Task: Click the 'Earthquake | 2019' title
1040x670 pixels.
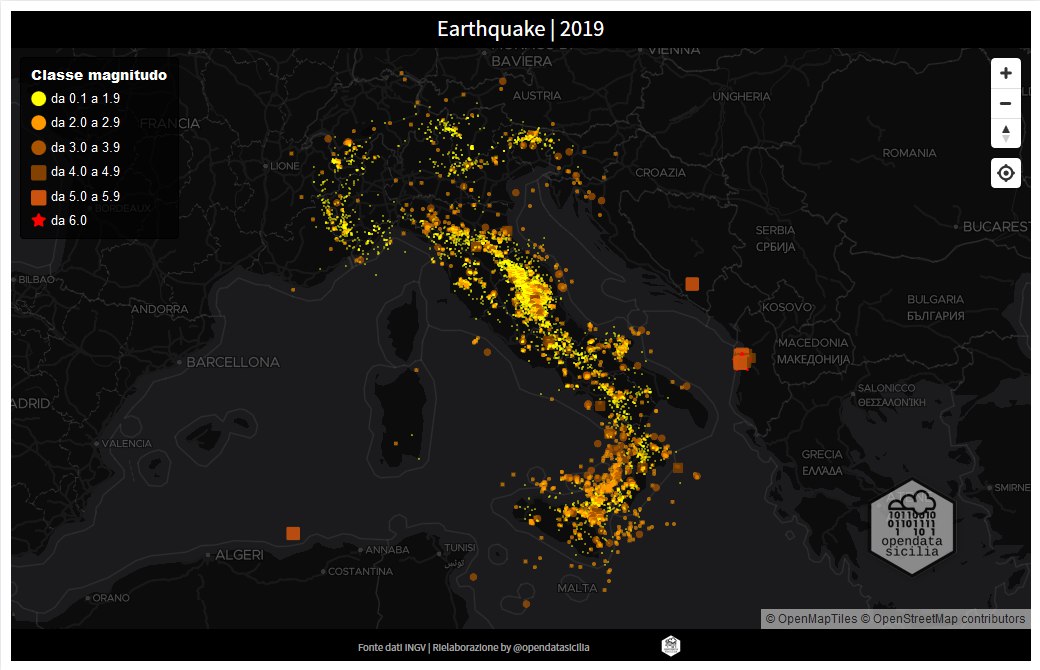Action: [521, 29]
